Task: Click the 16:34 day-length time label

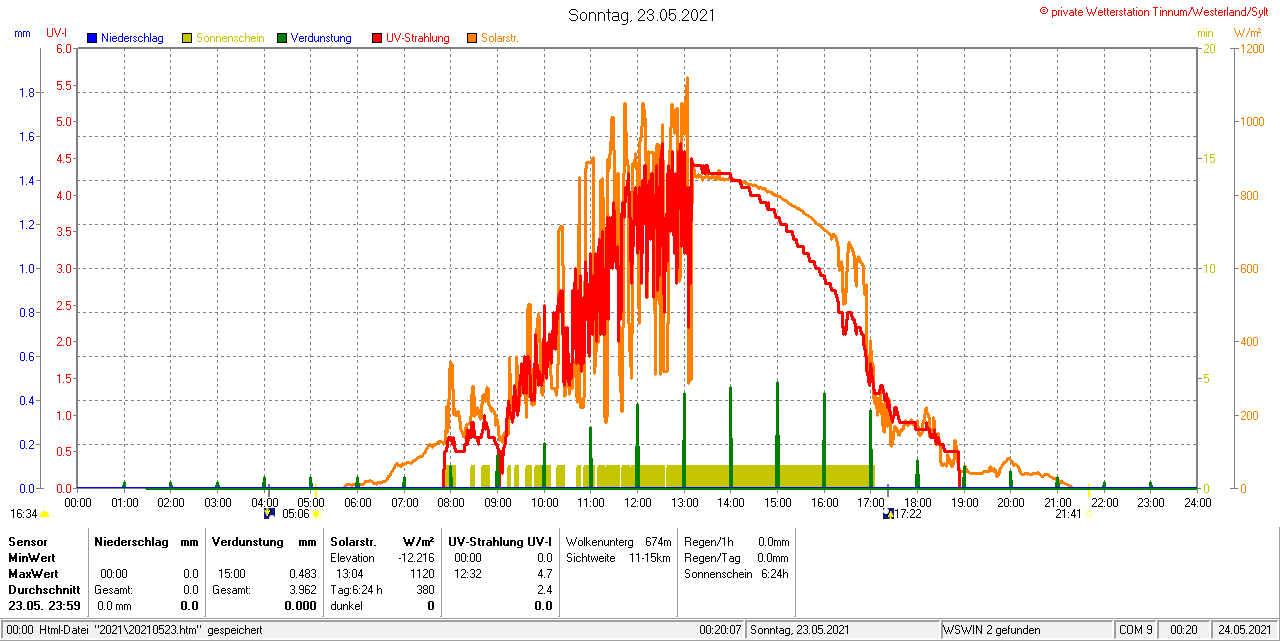Action: coord(24,514)
